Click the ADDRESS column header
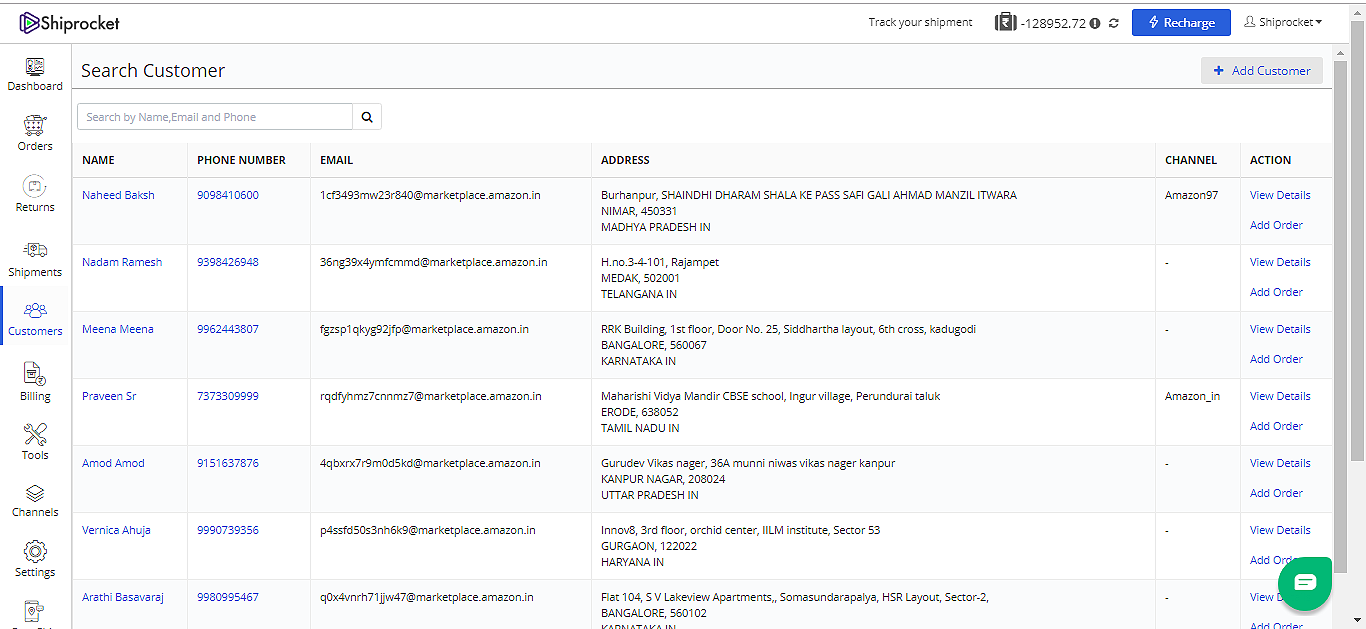This screenshot has width=1366, height=629. [625, 160]
